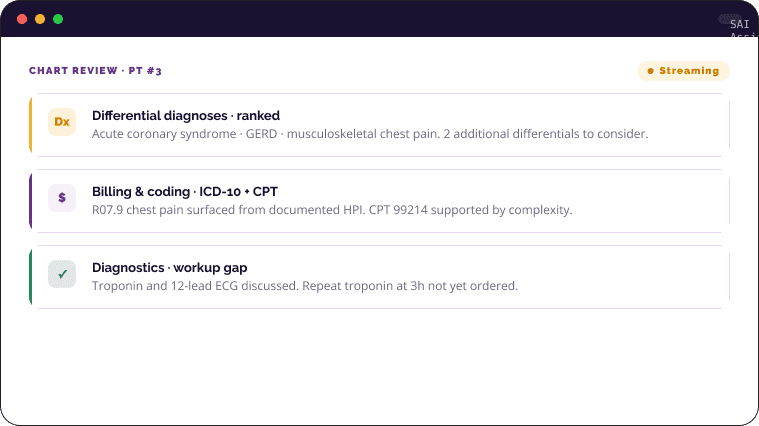Click the R07.9 chest pain billing description
Screen dimensions: 759x426
[332, 210]
